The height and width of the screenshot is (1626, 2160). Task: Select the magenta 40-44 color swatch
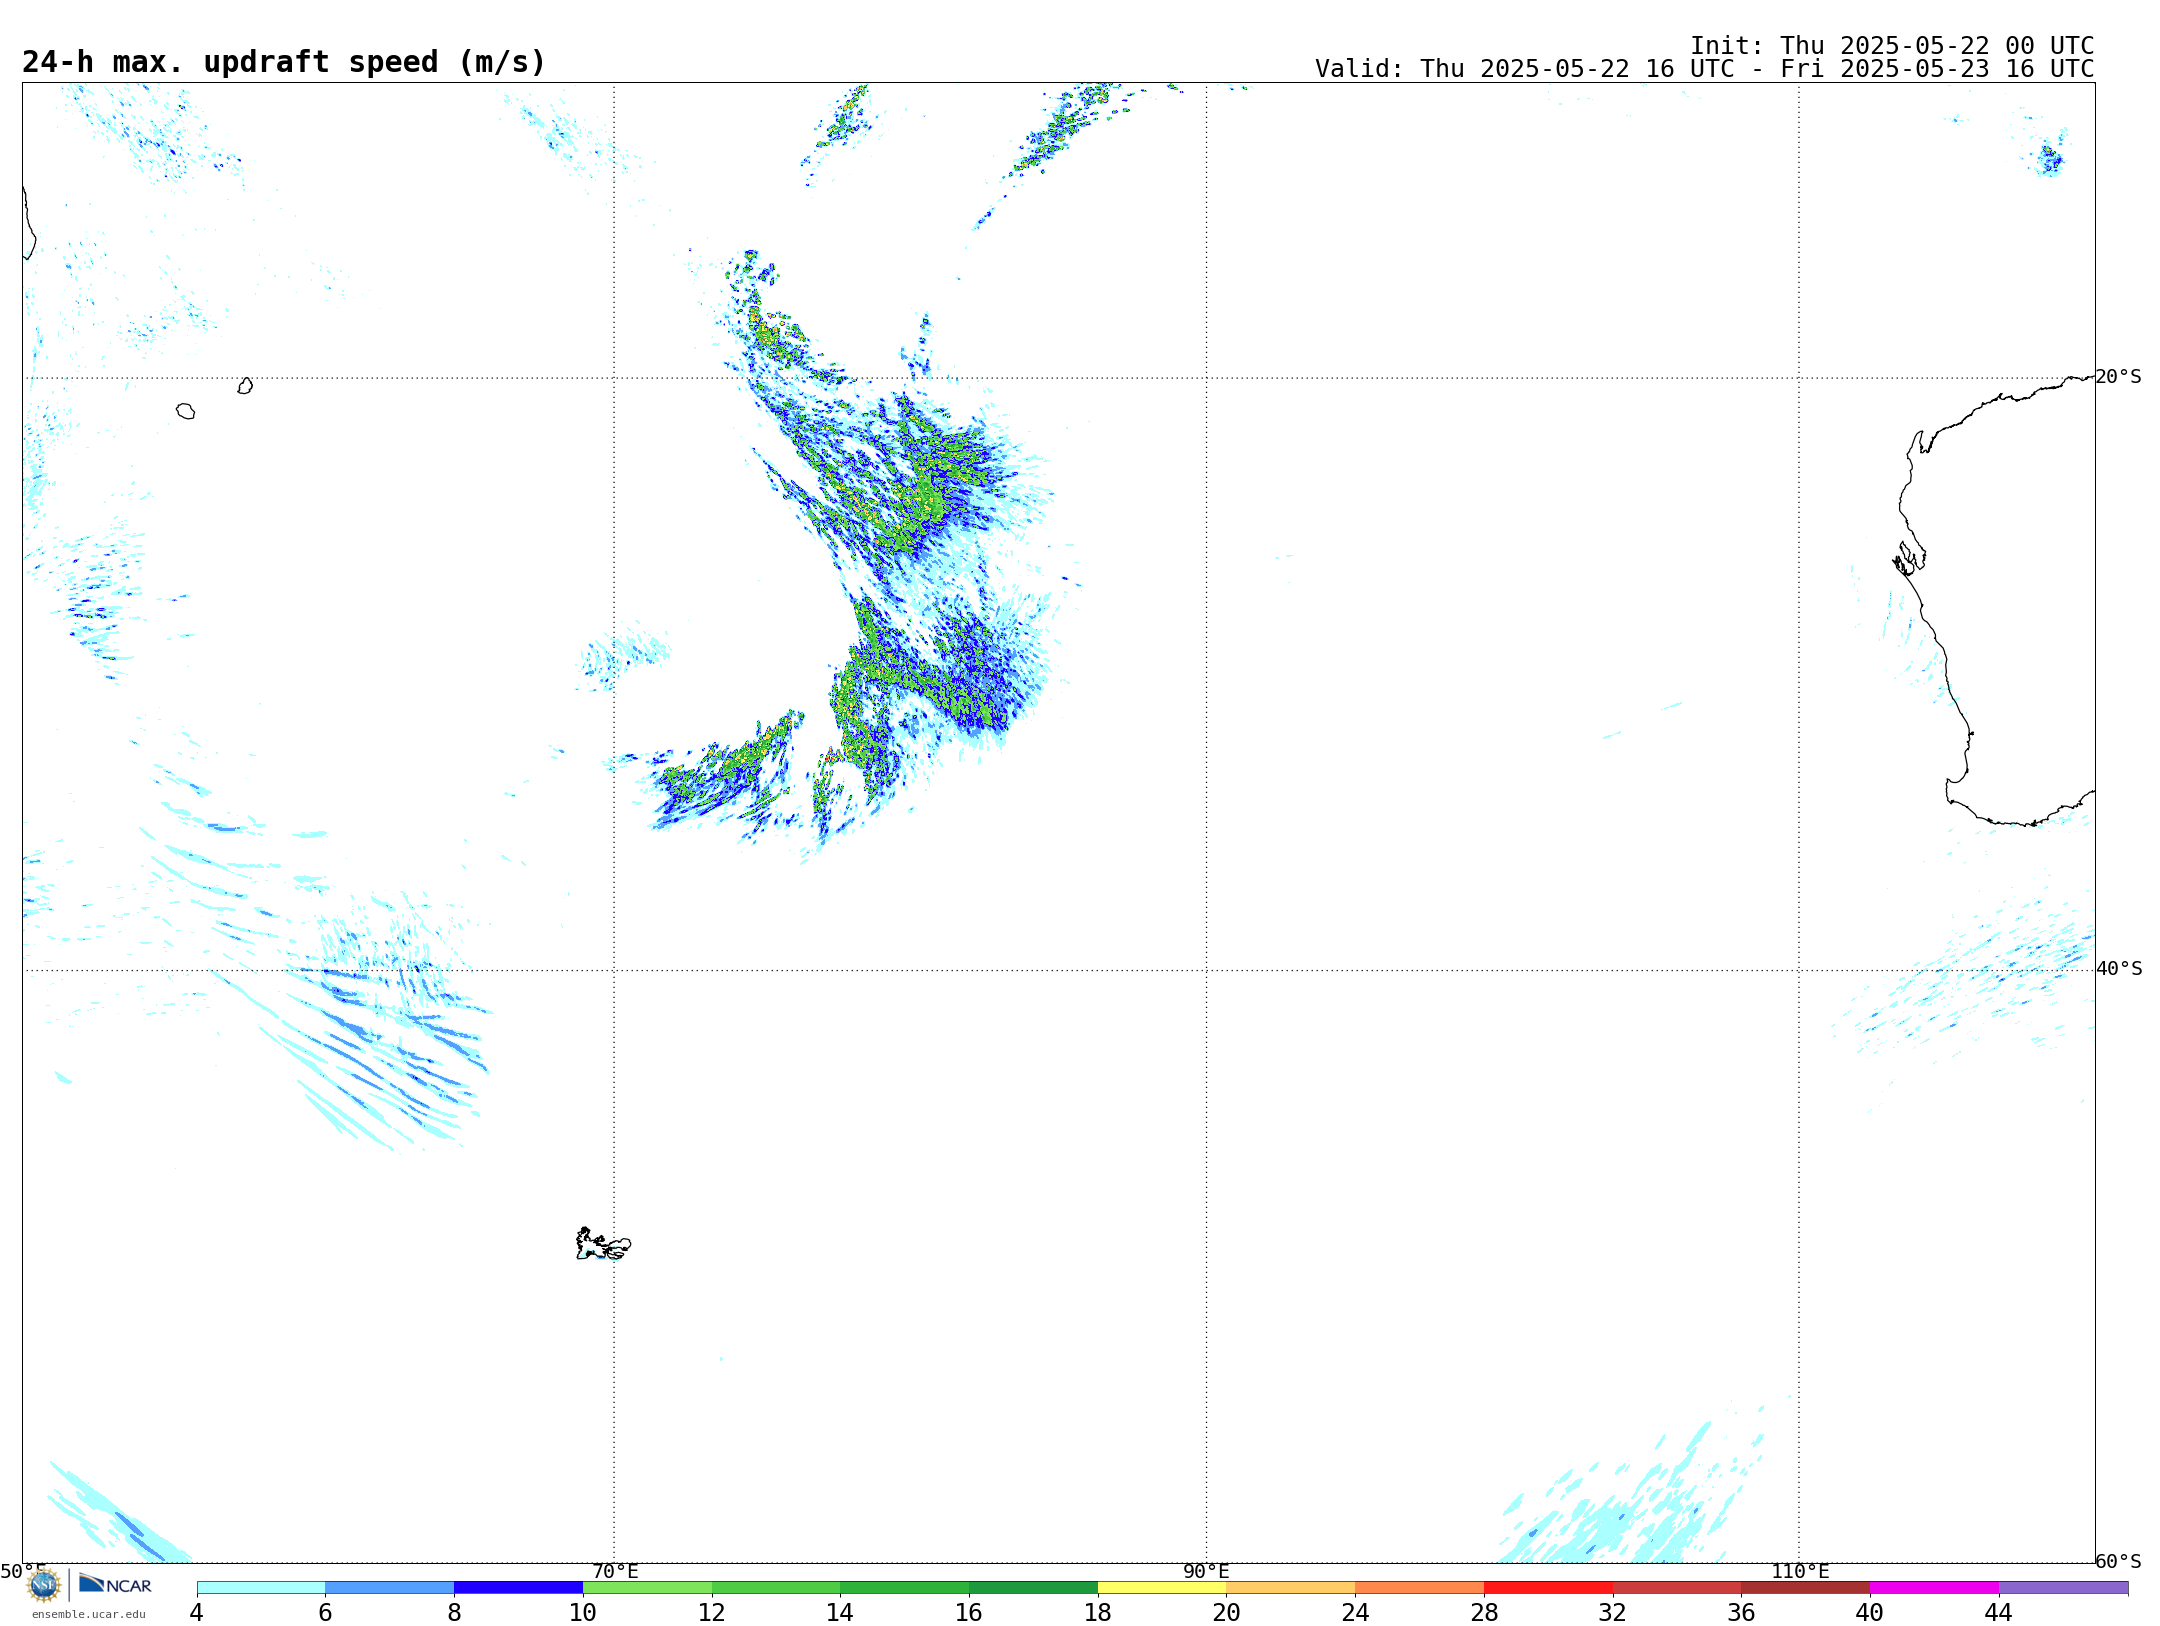[x=1934, y=1588]
